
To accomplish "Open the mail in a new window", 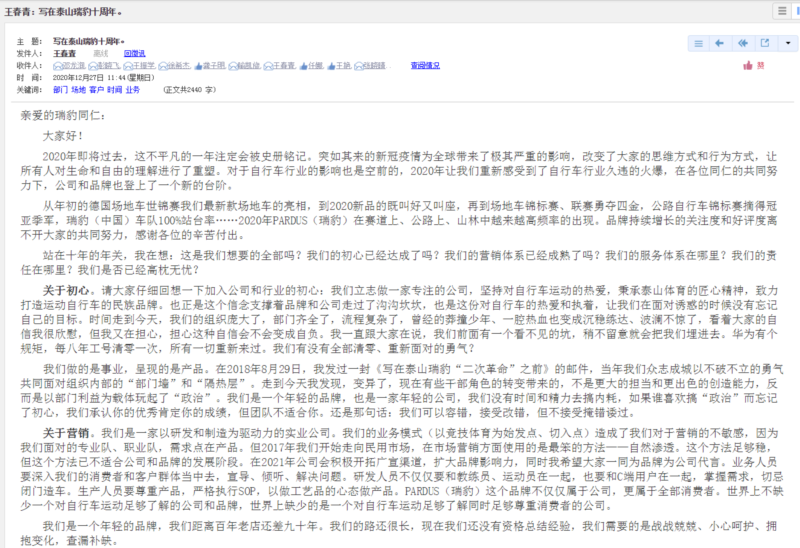I will point(764,43).
